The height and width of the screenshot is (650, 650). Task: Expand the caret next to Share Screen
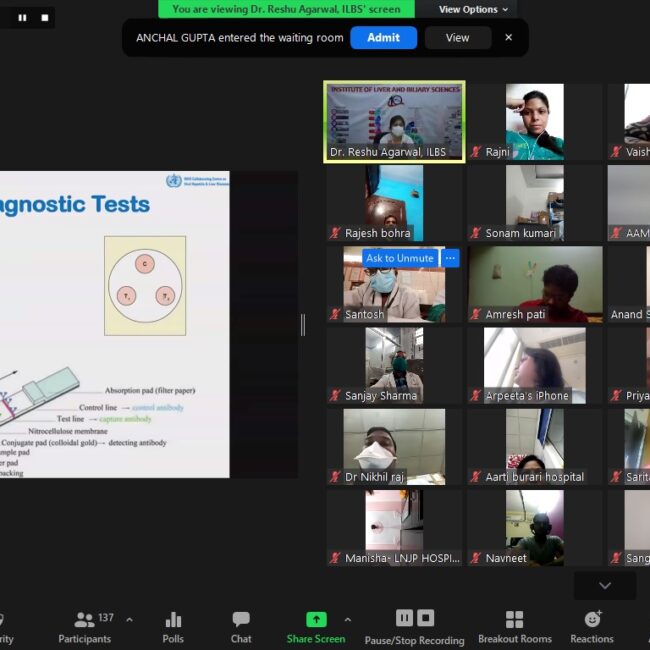point(347,620)
